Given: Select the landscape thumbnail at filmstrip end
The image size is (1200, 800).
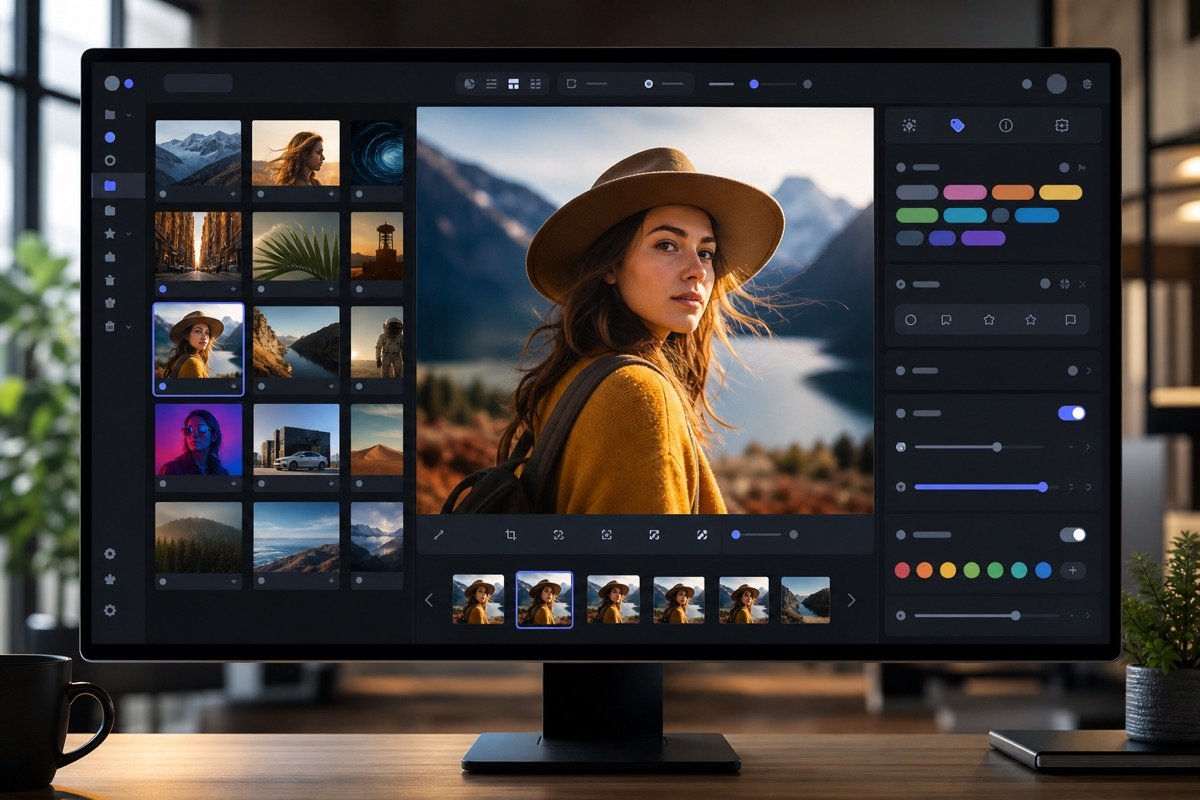Looking at the screenshot, I should click(805, 600).
